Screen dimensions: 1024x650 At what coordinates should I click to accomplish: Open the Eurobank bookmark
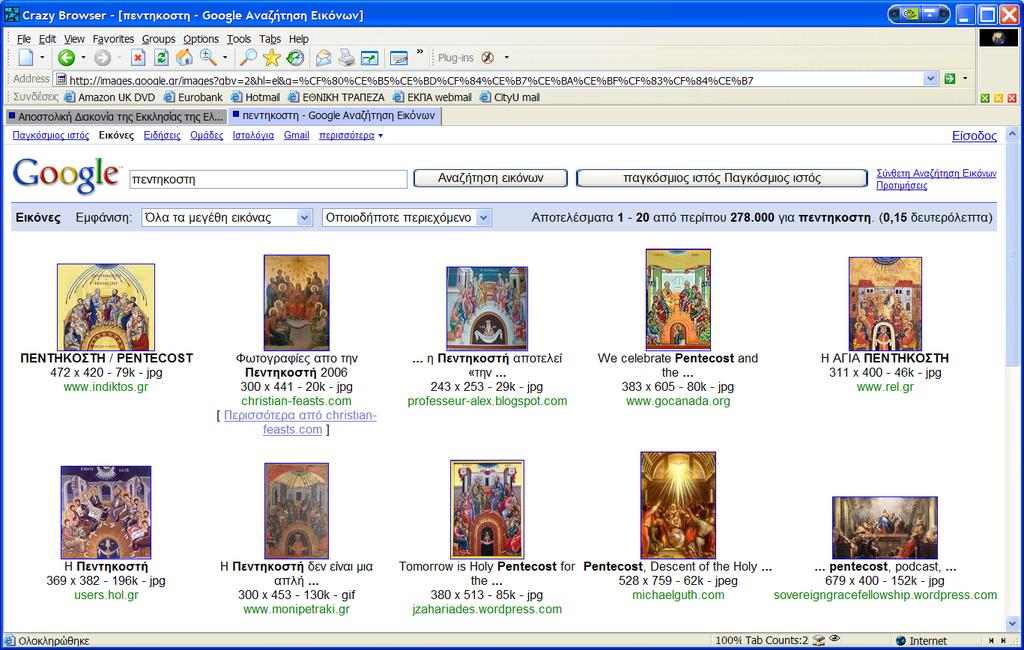(x=193, y=97)
